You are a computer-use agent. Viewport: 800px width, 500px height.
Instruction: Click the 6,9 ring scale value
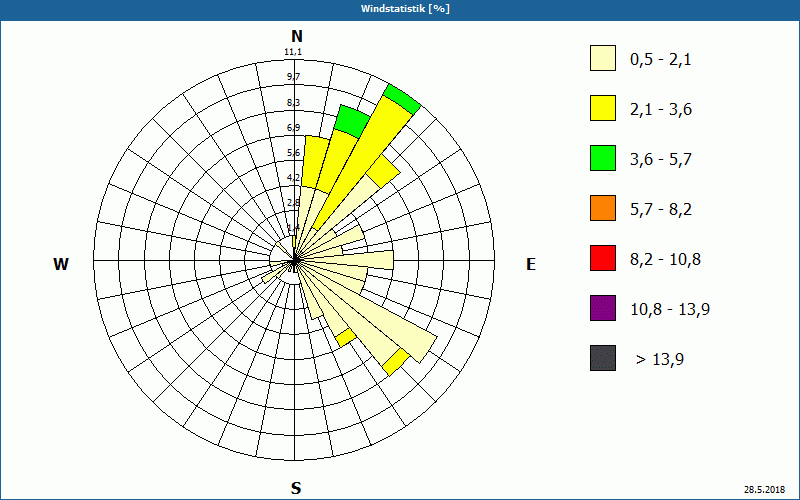click(x=293, y=128)
